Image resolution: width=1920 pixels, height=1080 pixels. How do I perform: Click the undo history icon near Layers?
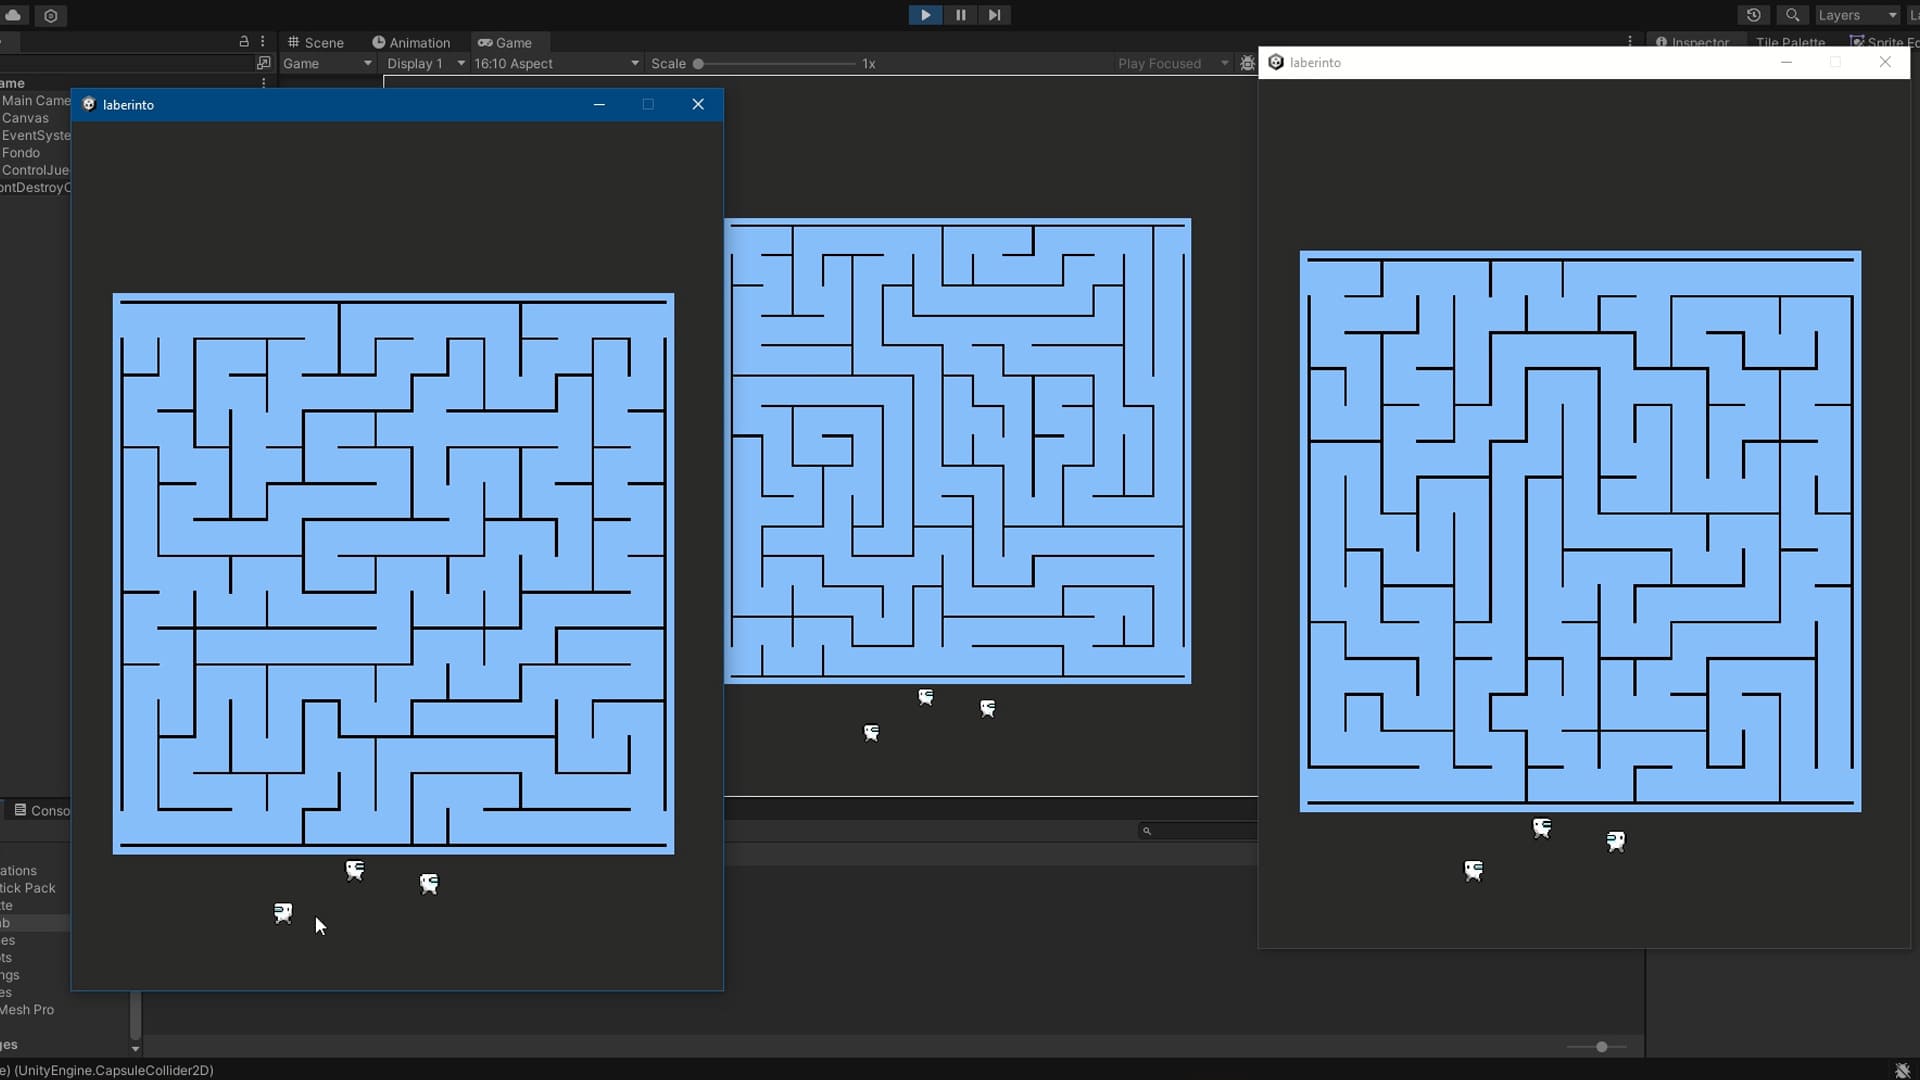pyautogui.click(x=1754, y=15)
